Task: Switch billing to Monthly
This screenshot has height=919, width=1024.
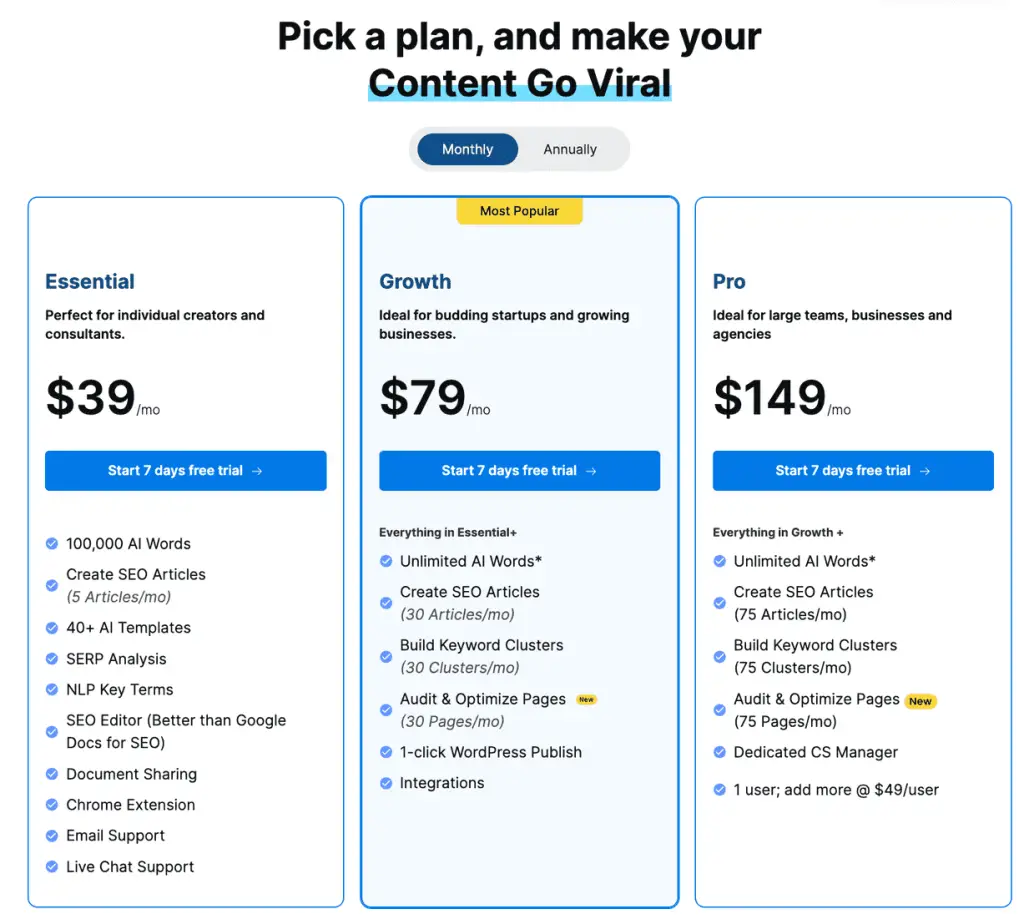Action: pos(468,149)
